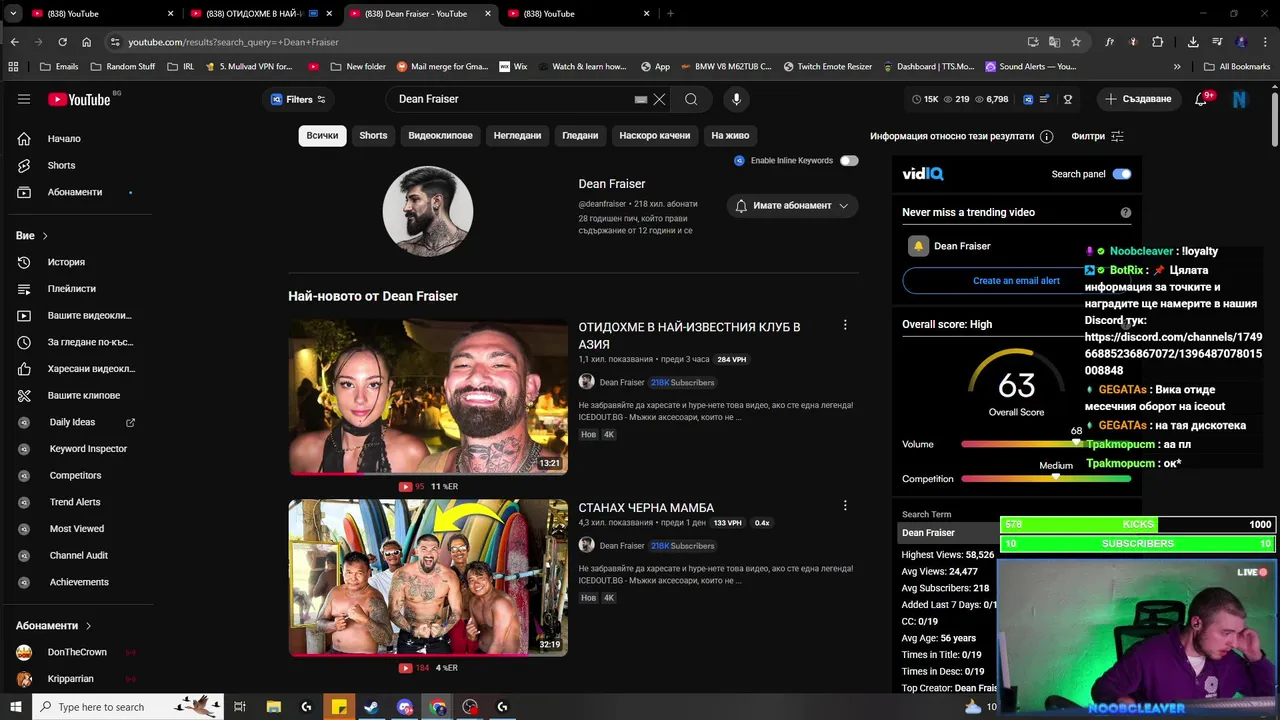Open the Twitch Emote Resizer bookmark
Screen dimensions: 1280x720
tap(827, 67)
